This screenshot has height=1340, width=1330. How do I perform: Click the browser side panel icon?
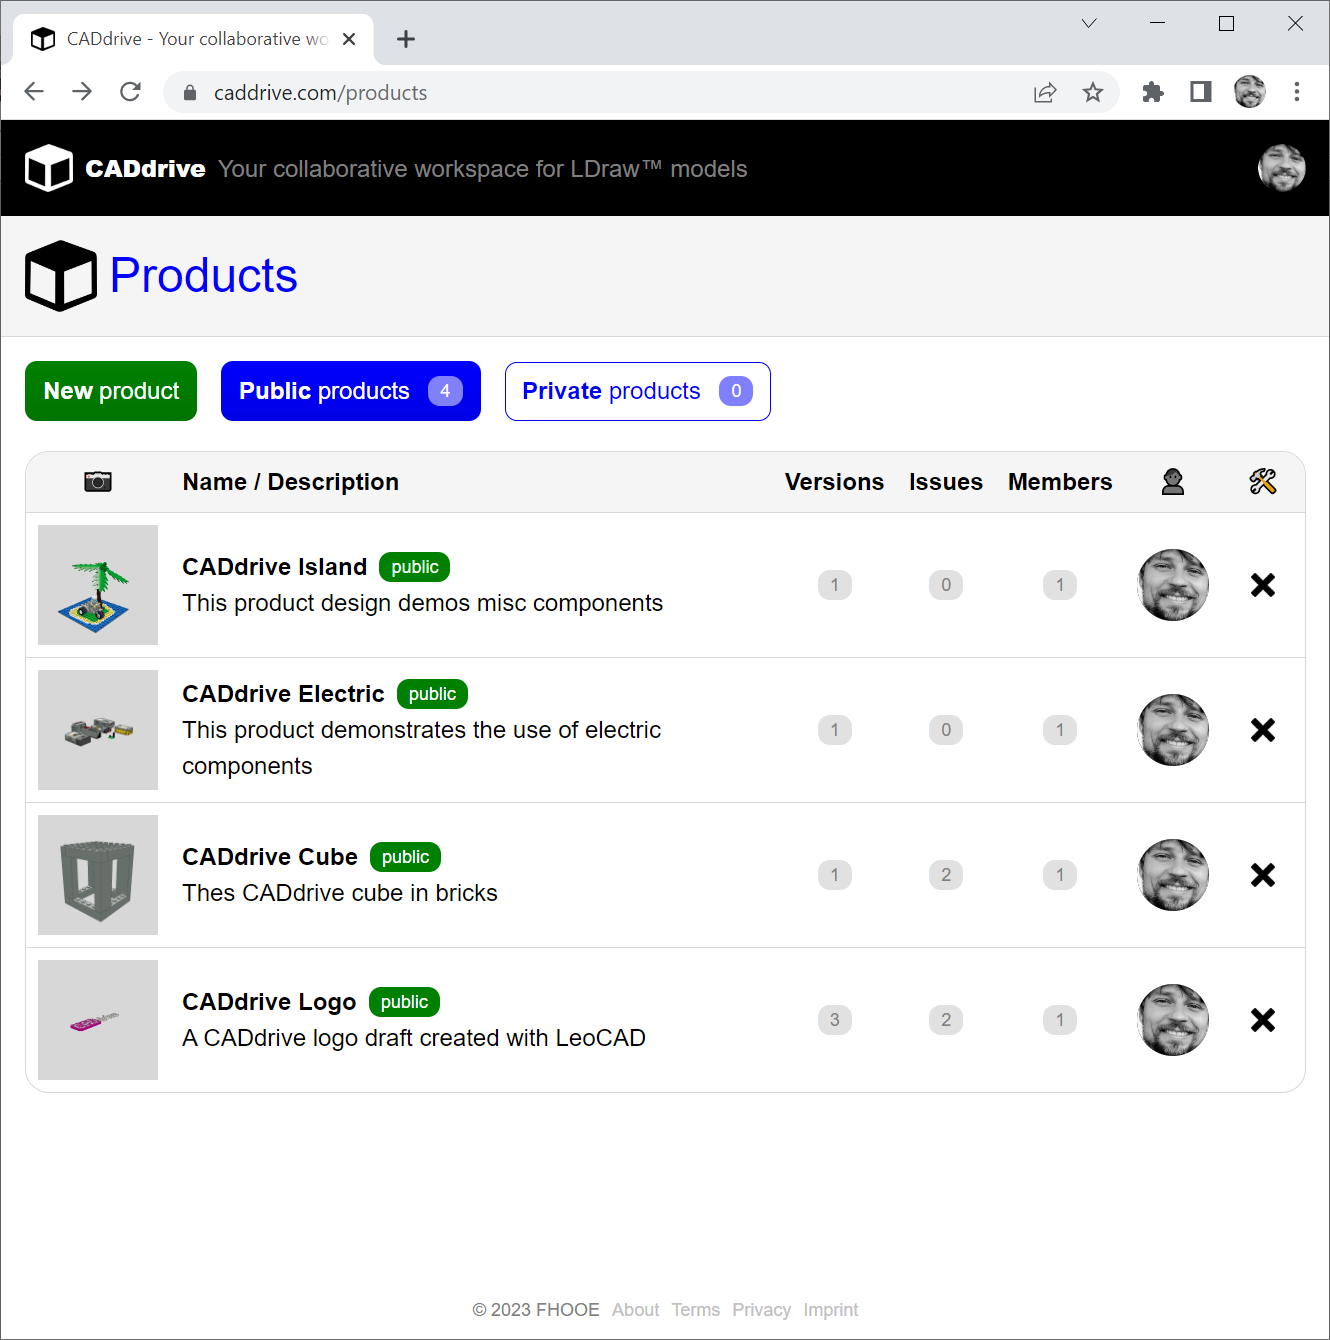[x=1200, y=92]
